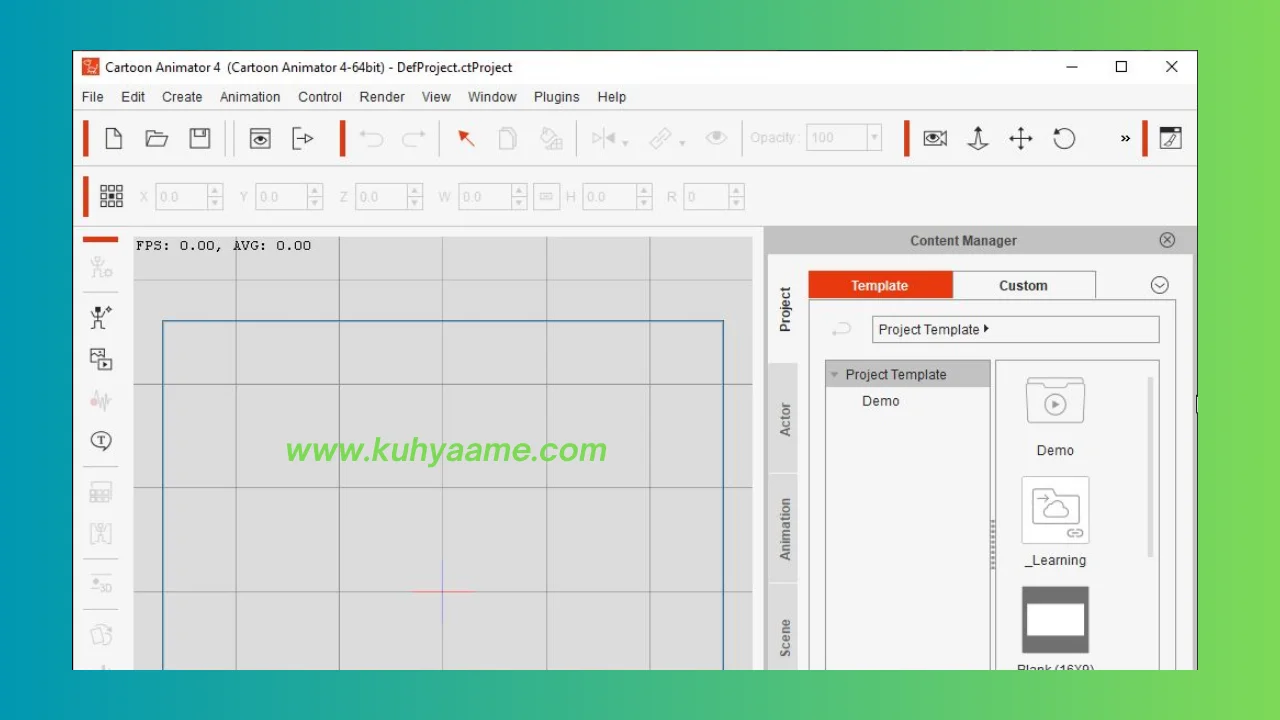1280x720 pixels.
Task: Click the Copy pages icon
Action: point(508,138)
